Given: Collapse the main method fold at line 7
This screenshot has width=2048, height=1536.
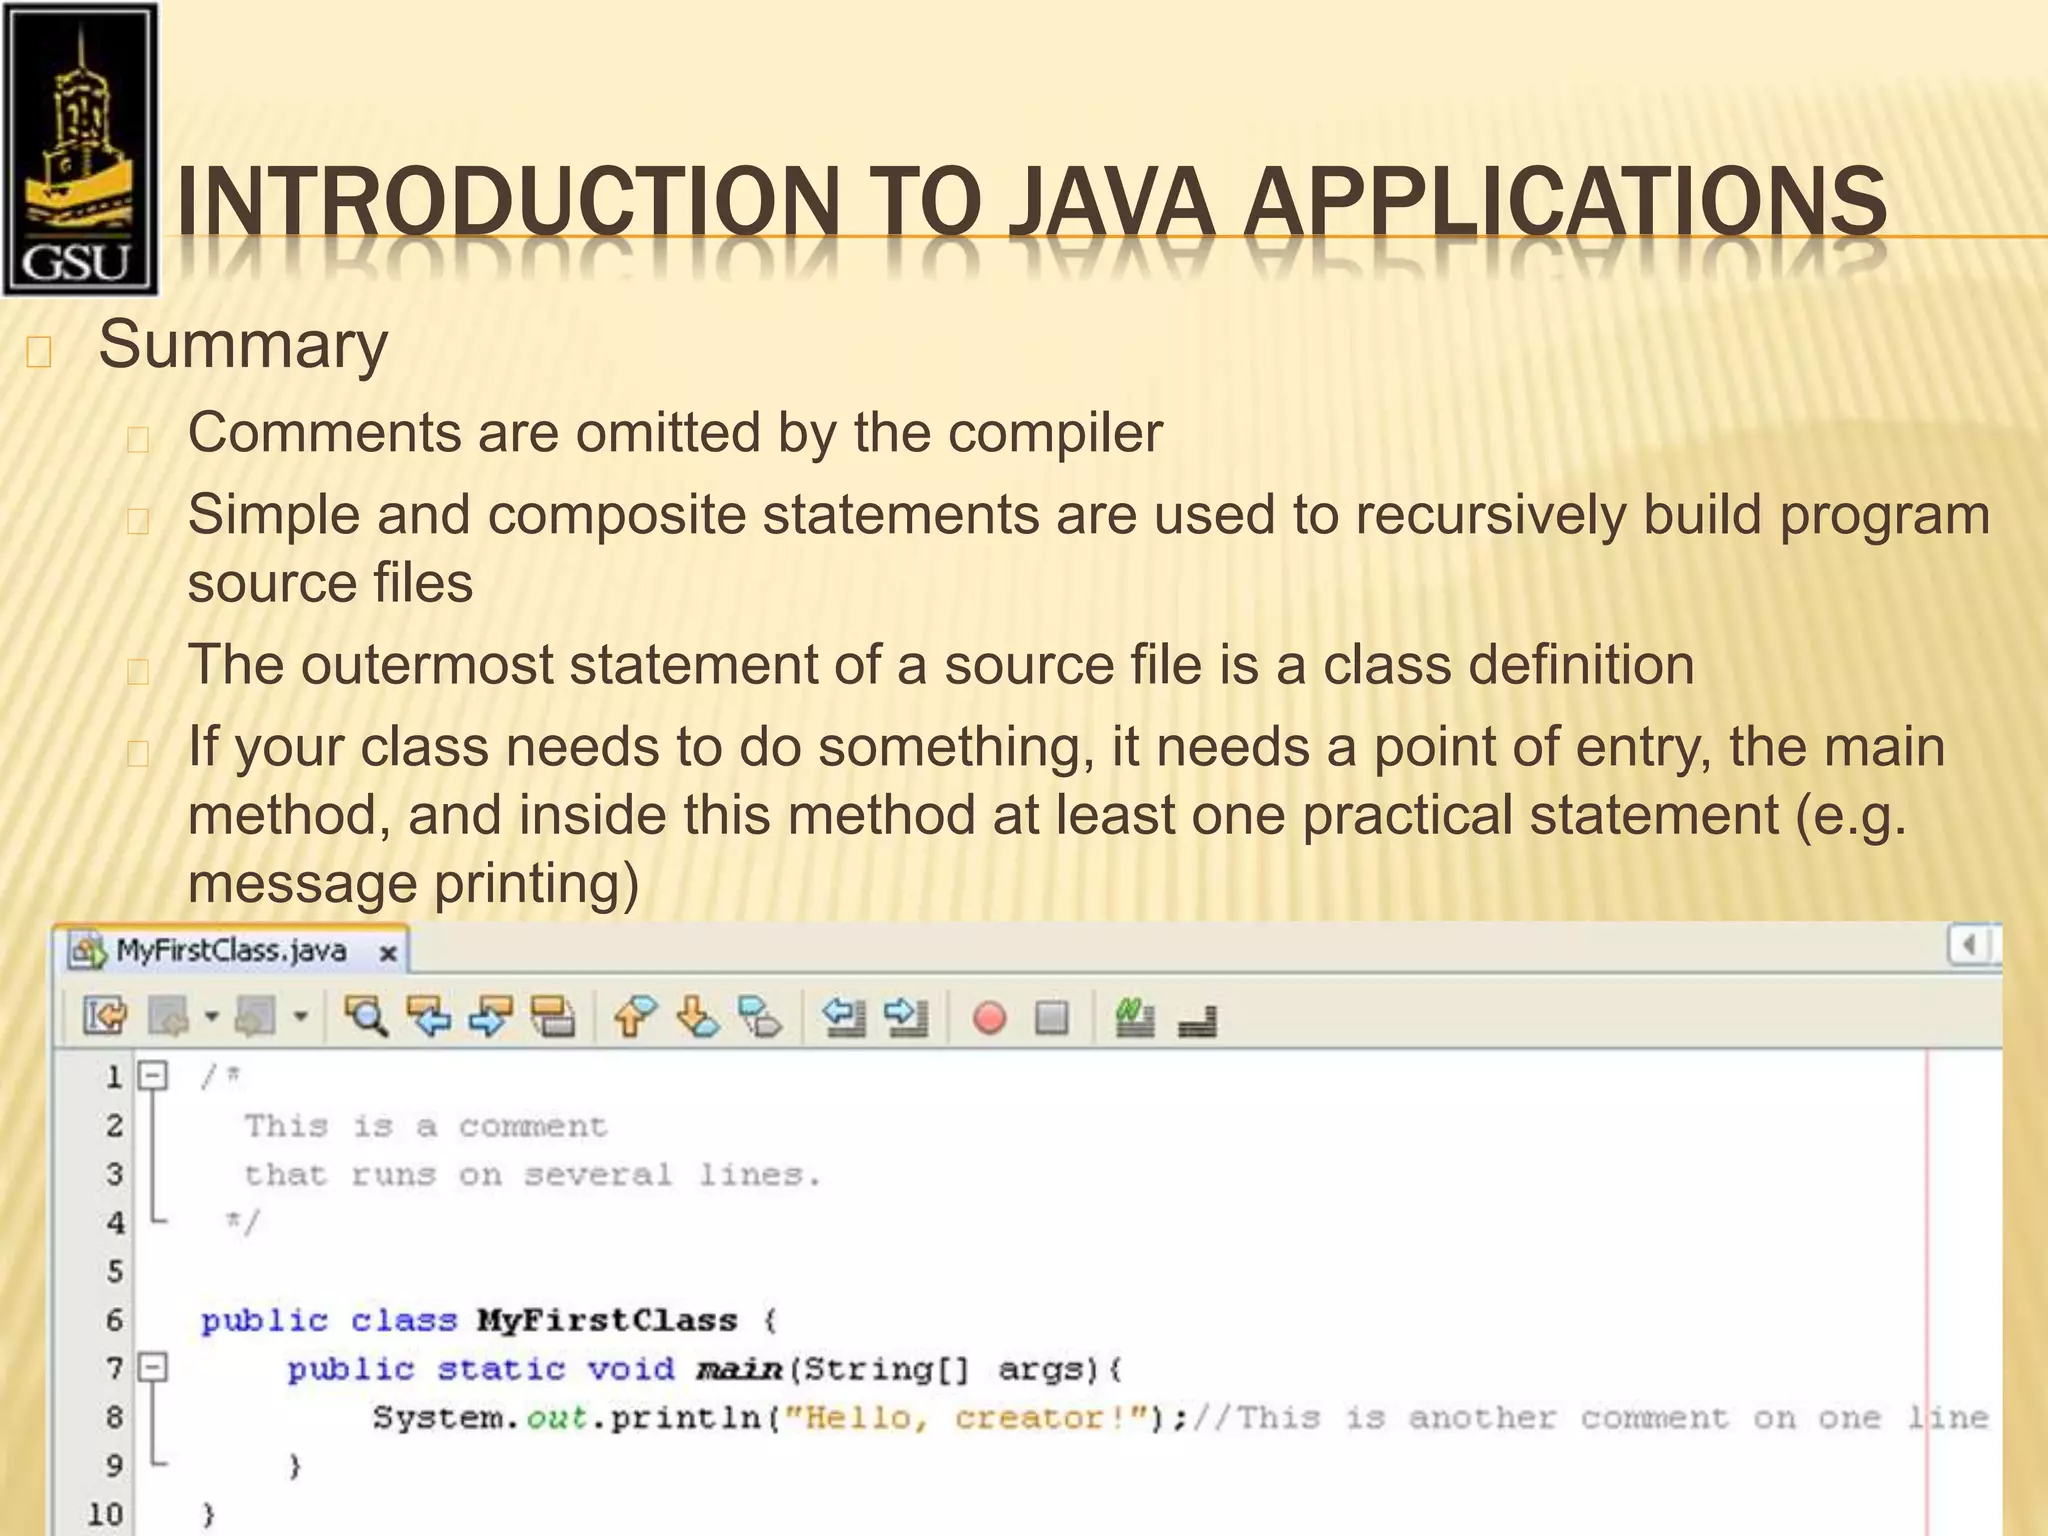Looking at the screenshot, I should (x=153, y=1367).
